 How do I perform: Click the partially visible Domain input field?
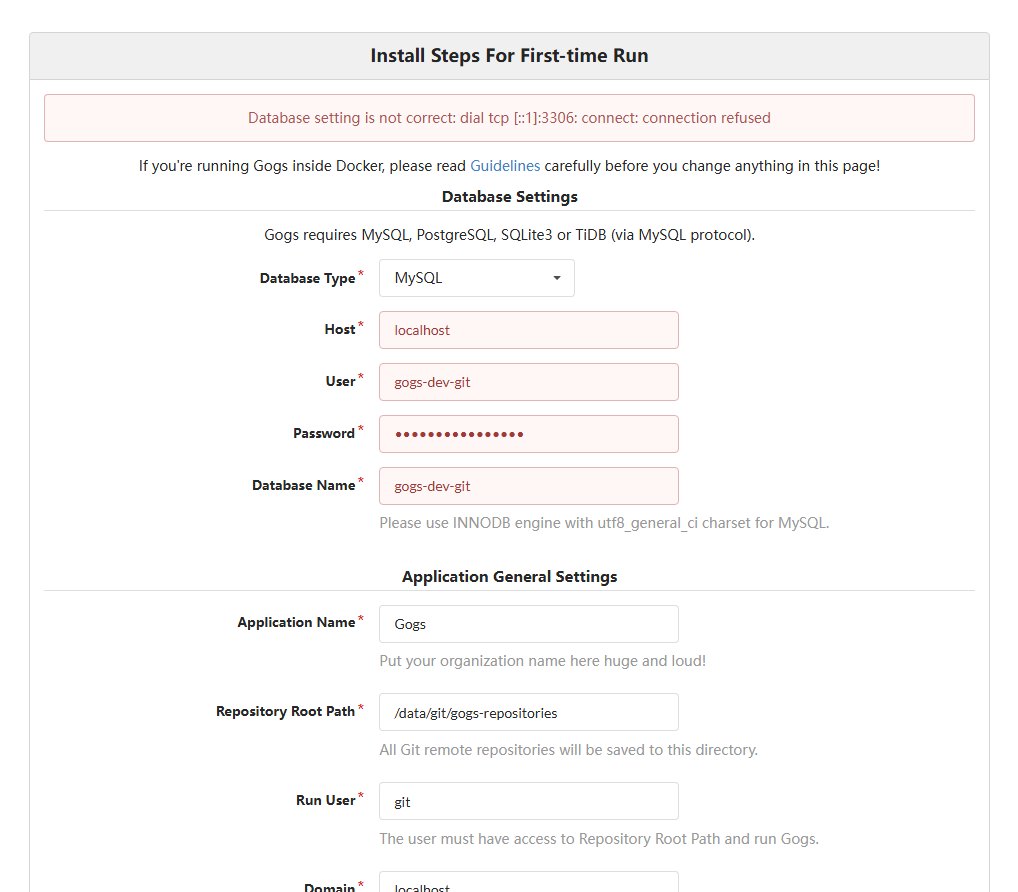(528, 882)
